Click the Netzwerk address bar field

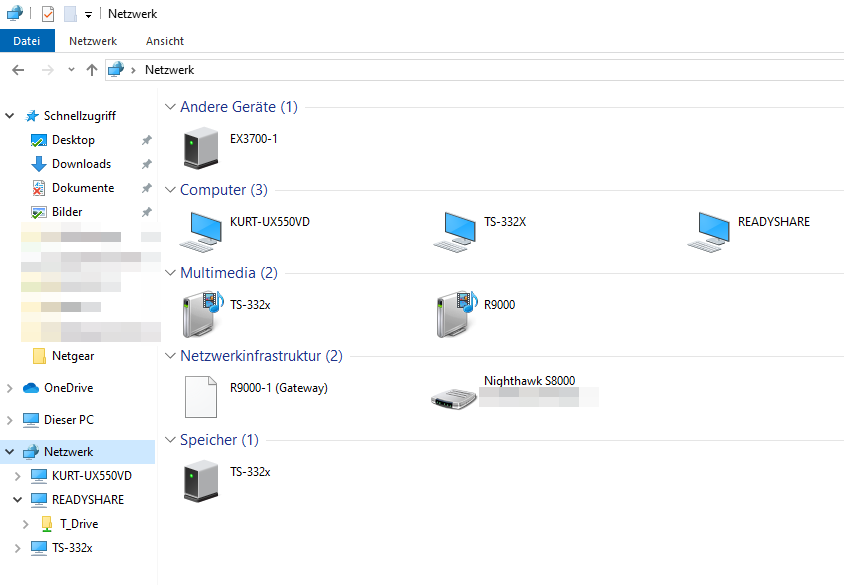480,70
